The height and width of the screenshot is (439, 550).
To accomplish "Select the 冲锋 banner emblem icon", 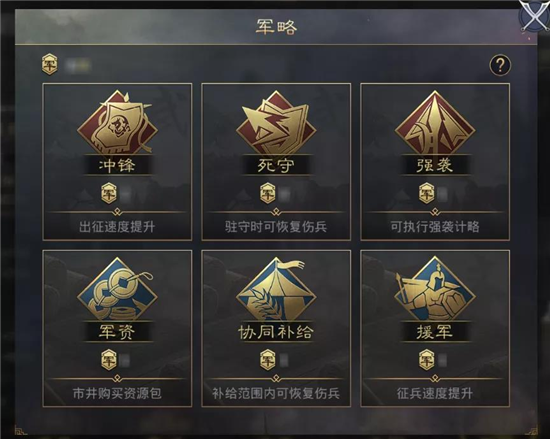I will [117, 122].
